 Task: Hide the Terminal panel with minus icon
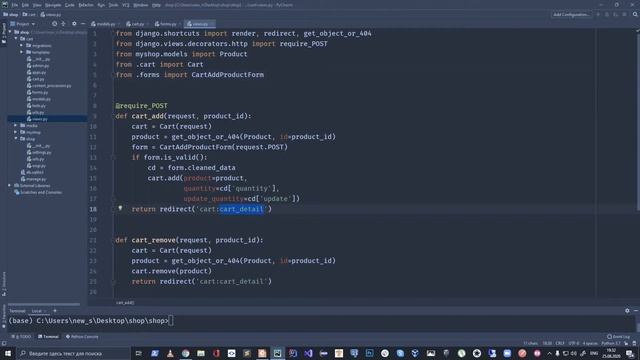point(636,311)
